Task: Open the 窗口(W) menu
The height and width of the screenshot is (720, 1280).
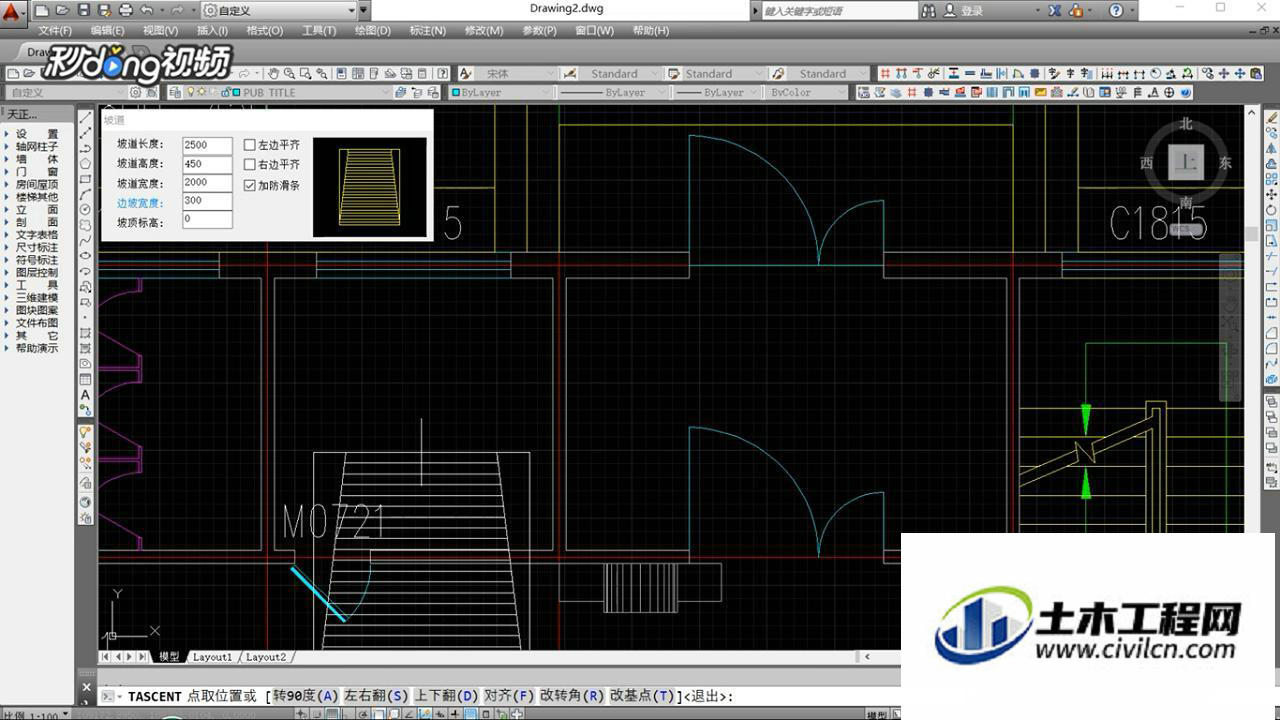Action: tap(595, 30)
